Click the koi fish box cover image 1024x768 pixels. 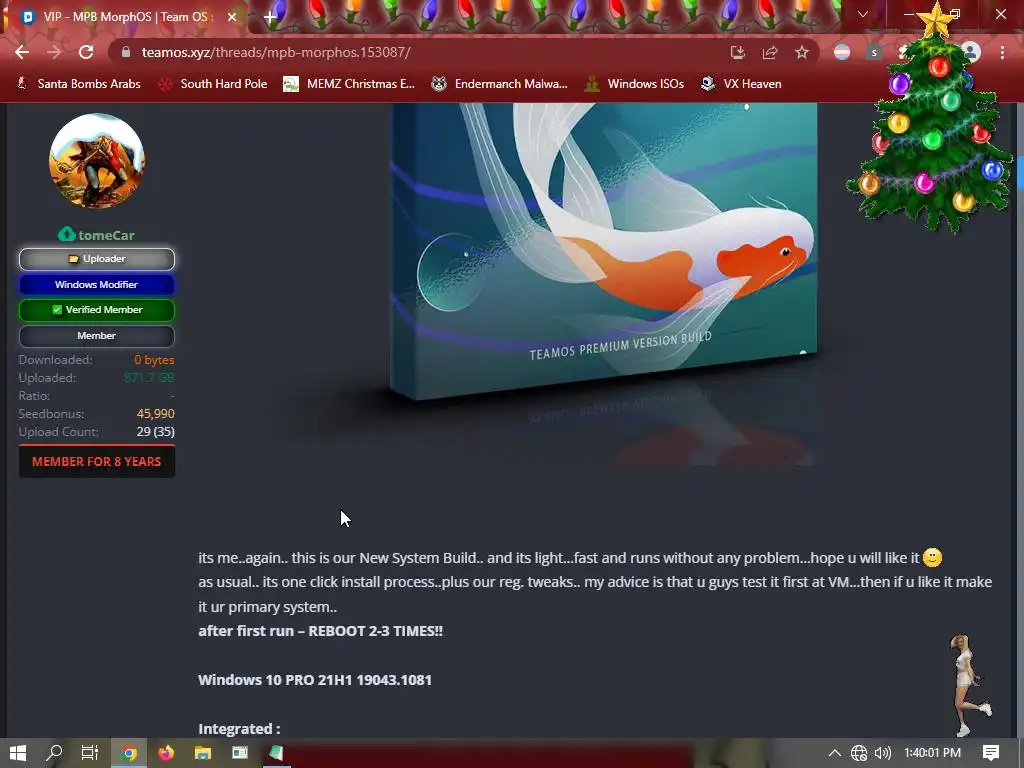(x=604, y=251)
